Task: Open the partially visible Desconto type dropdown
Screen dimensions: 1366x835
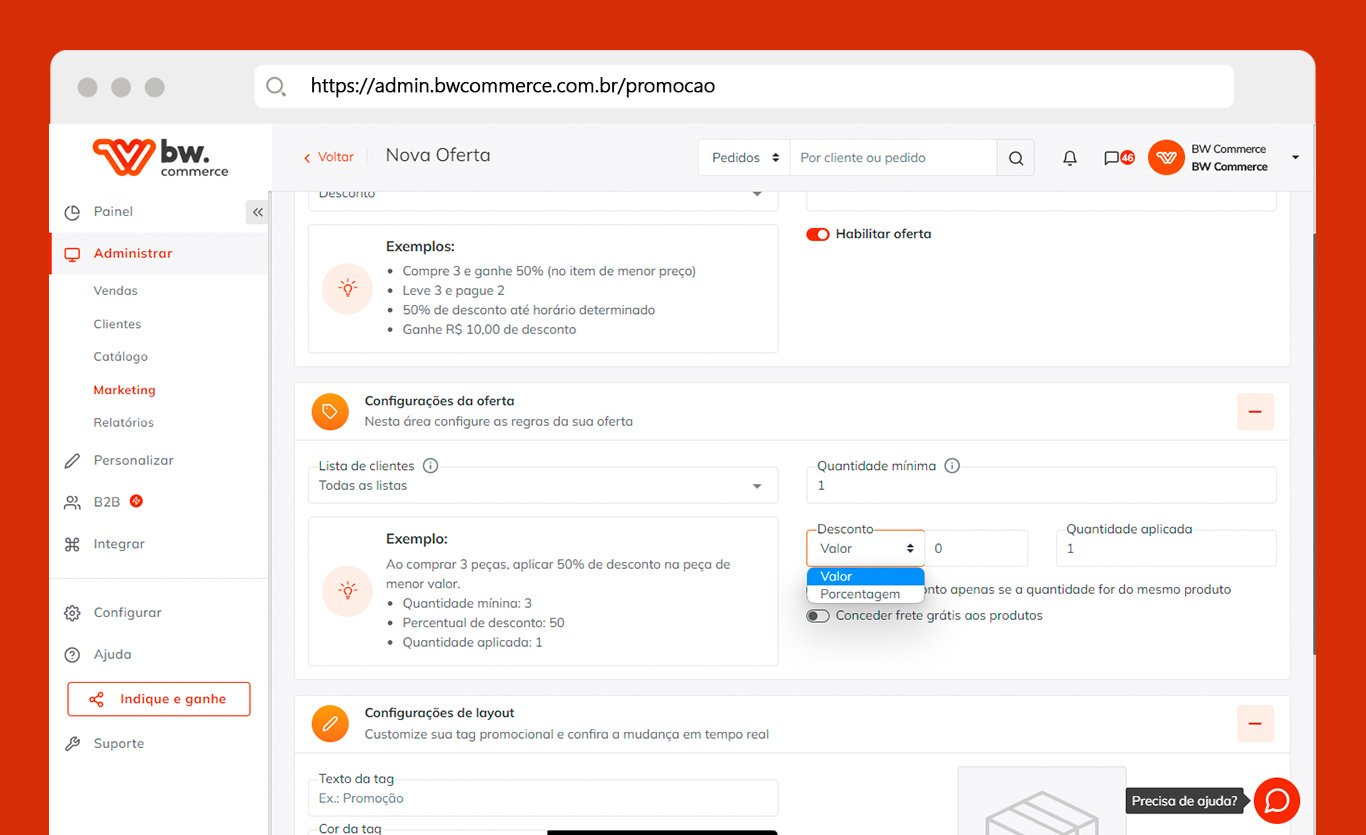Action: coord(543,197)
